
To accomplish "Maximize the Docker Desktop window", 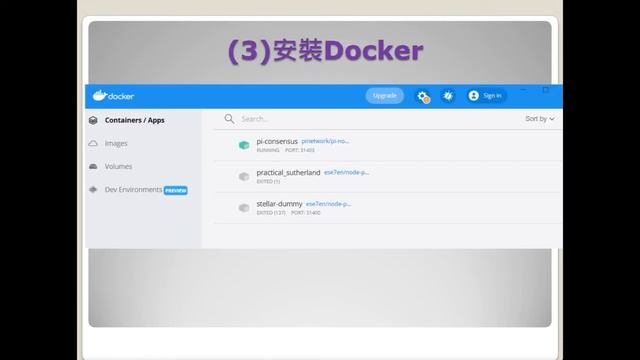I will 546,90.
